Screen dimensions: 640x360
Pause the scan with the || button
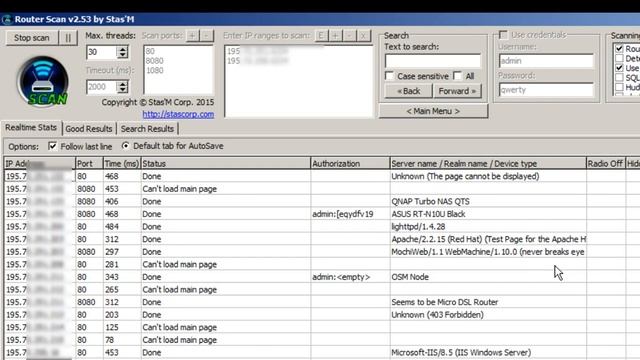coord(68,38)
